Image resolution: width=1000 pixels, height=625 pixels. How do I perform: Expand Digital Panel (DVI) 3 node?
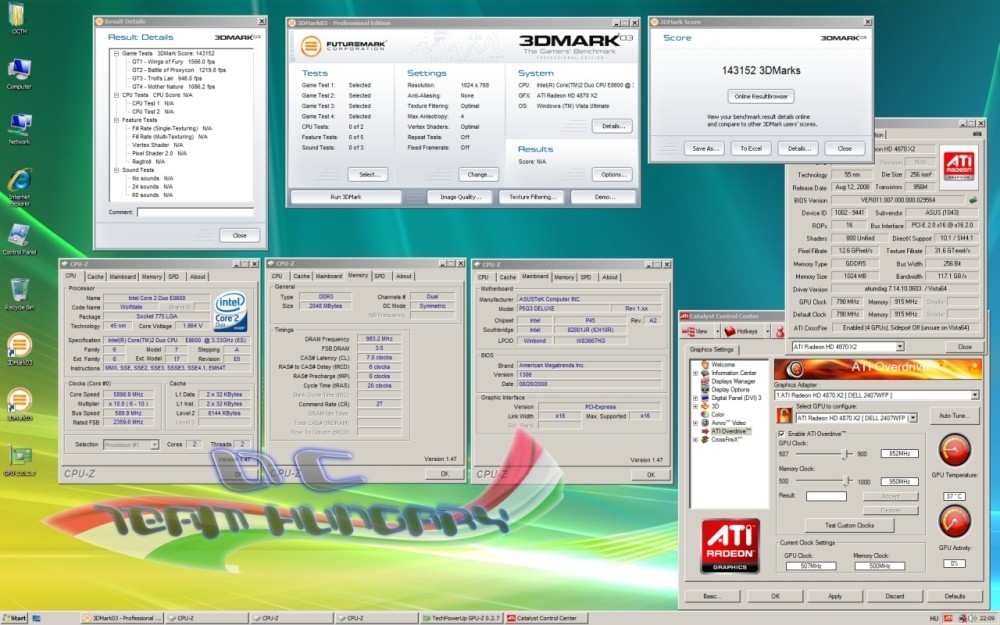point(695,398)
